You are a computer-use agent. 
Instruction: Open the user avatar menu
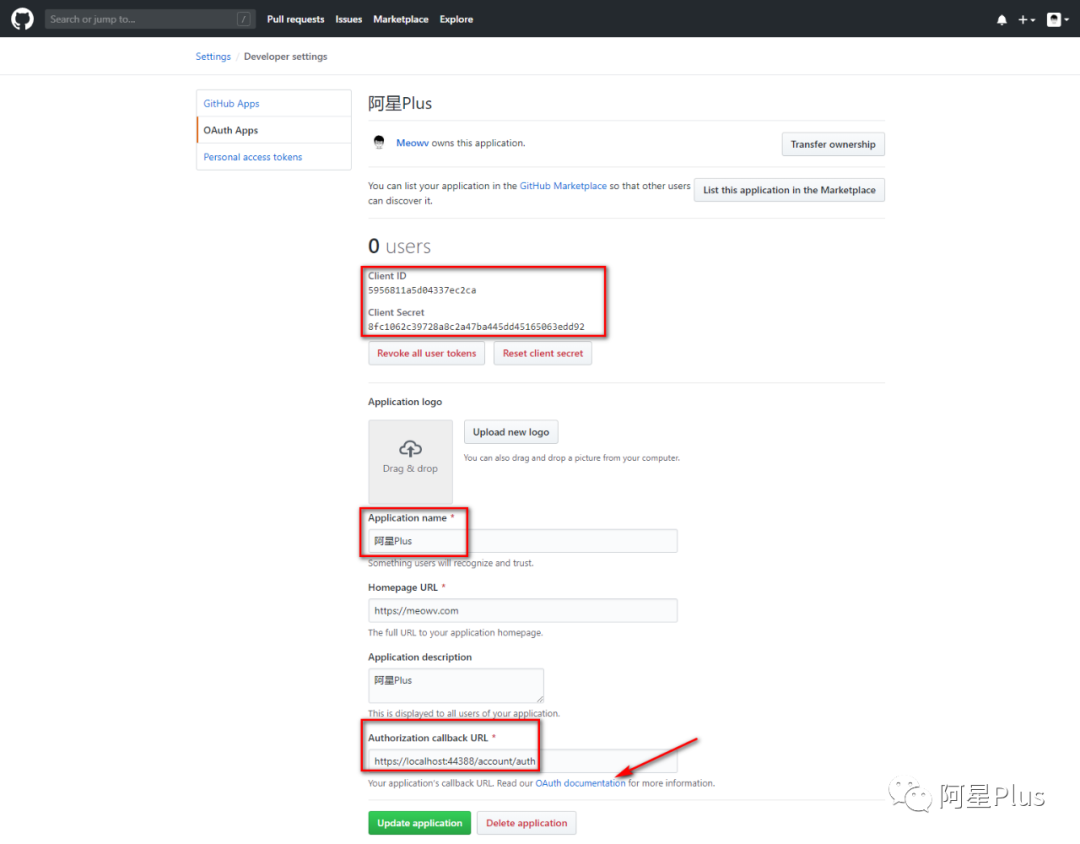(x=1057, y=19)
